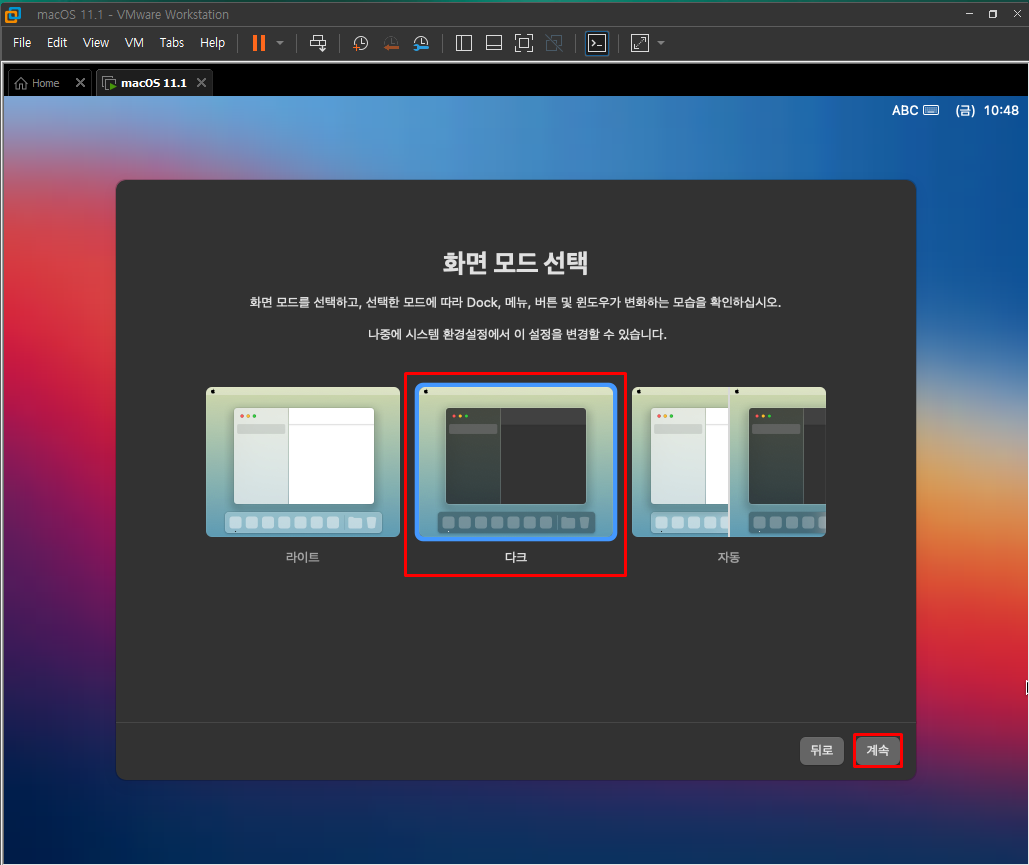Click the disabled Unity mode icon

554,43
